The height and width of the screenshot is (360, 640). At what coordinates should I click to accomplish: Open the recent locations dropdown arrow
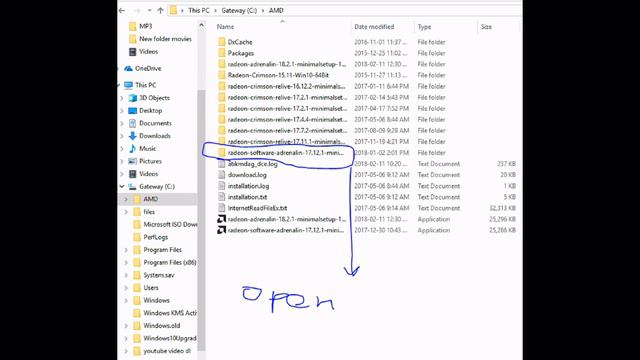[149, 11]
